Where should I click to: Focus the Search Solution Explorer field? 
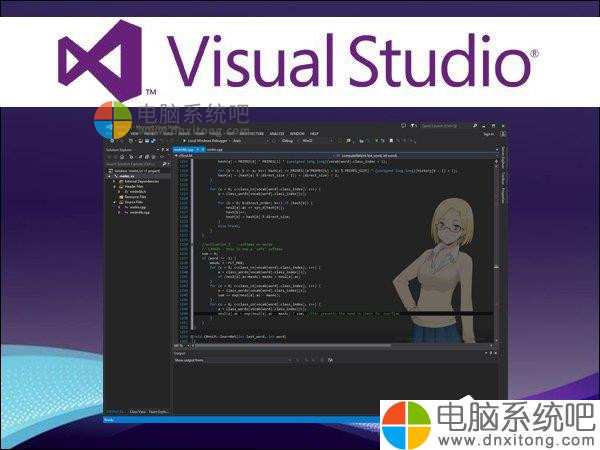point(134,164)
